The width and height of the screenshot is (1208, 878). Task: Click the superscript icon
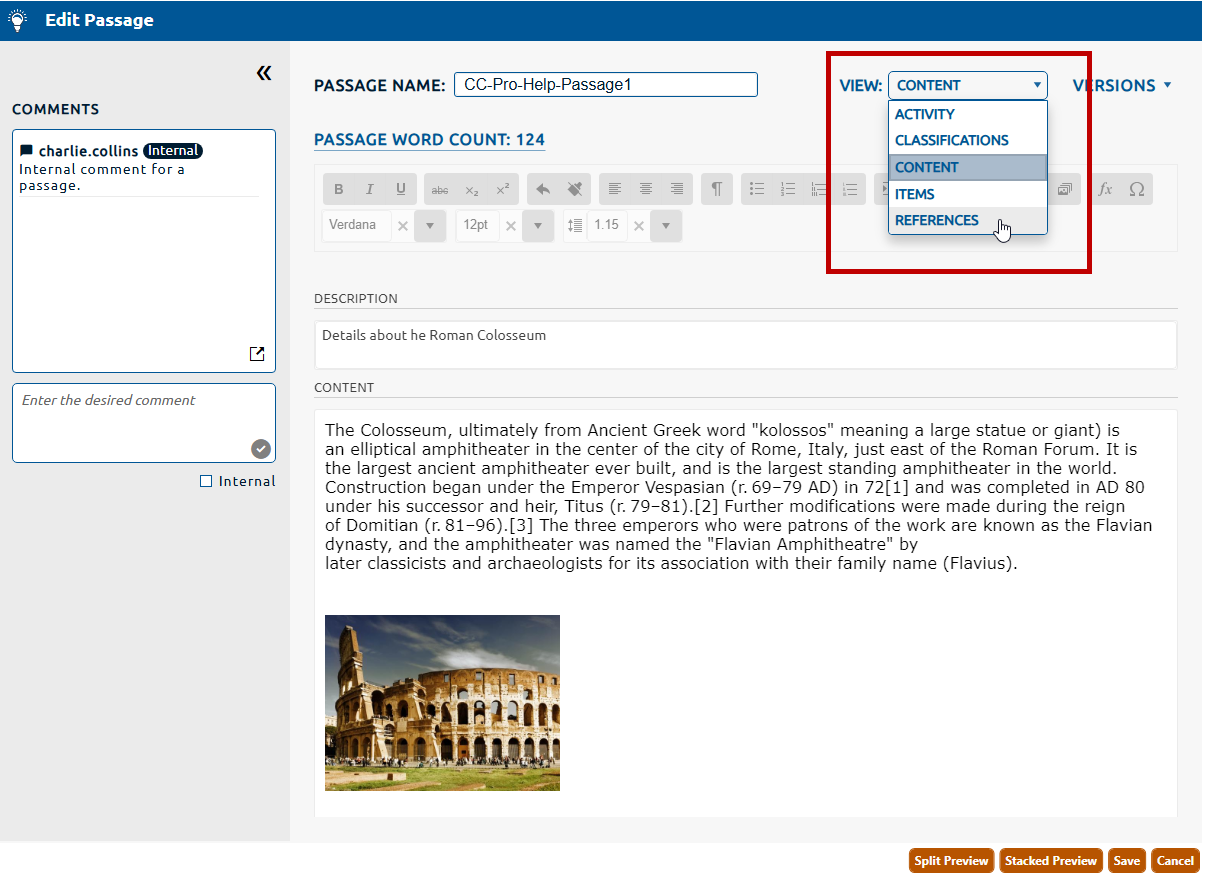(502, 189)
